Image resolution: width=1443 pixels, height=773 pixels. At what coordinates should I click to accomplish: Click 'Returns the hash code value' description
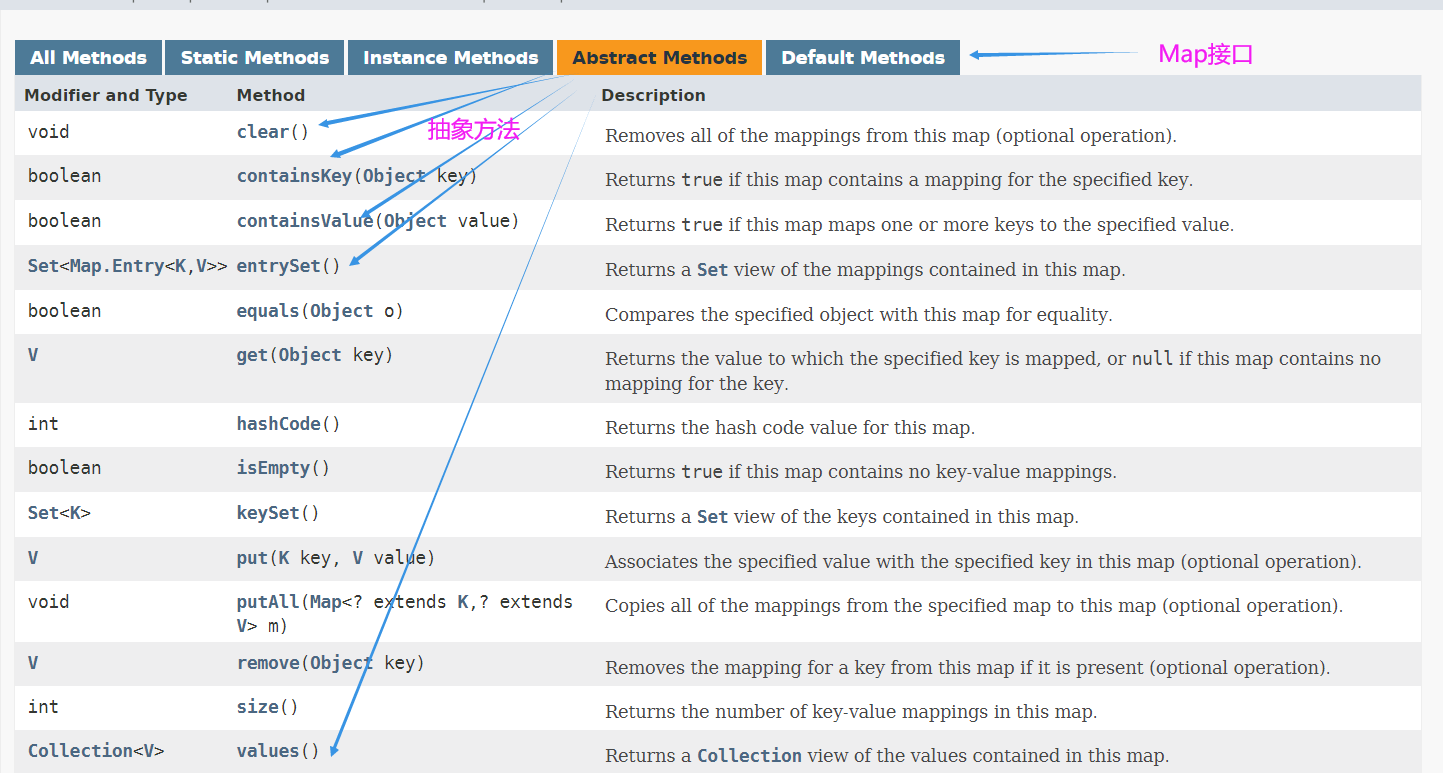[x=790, y=428]
